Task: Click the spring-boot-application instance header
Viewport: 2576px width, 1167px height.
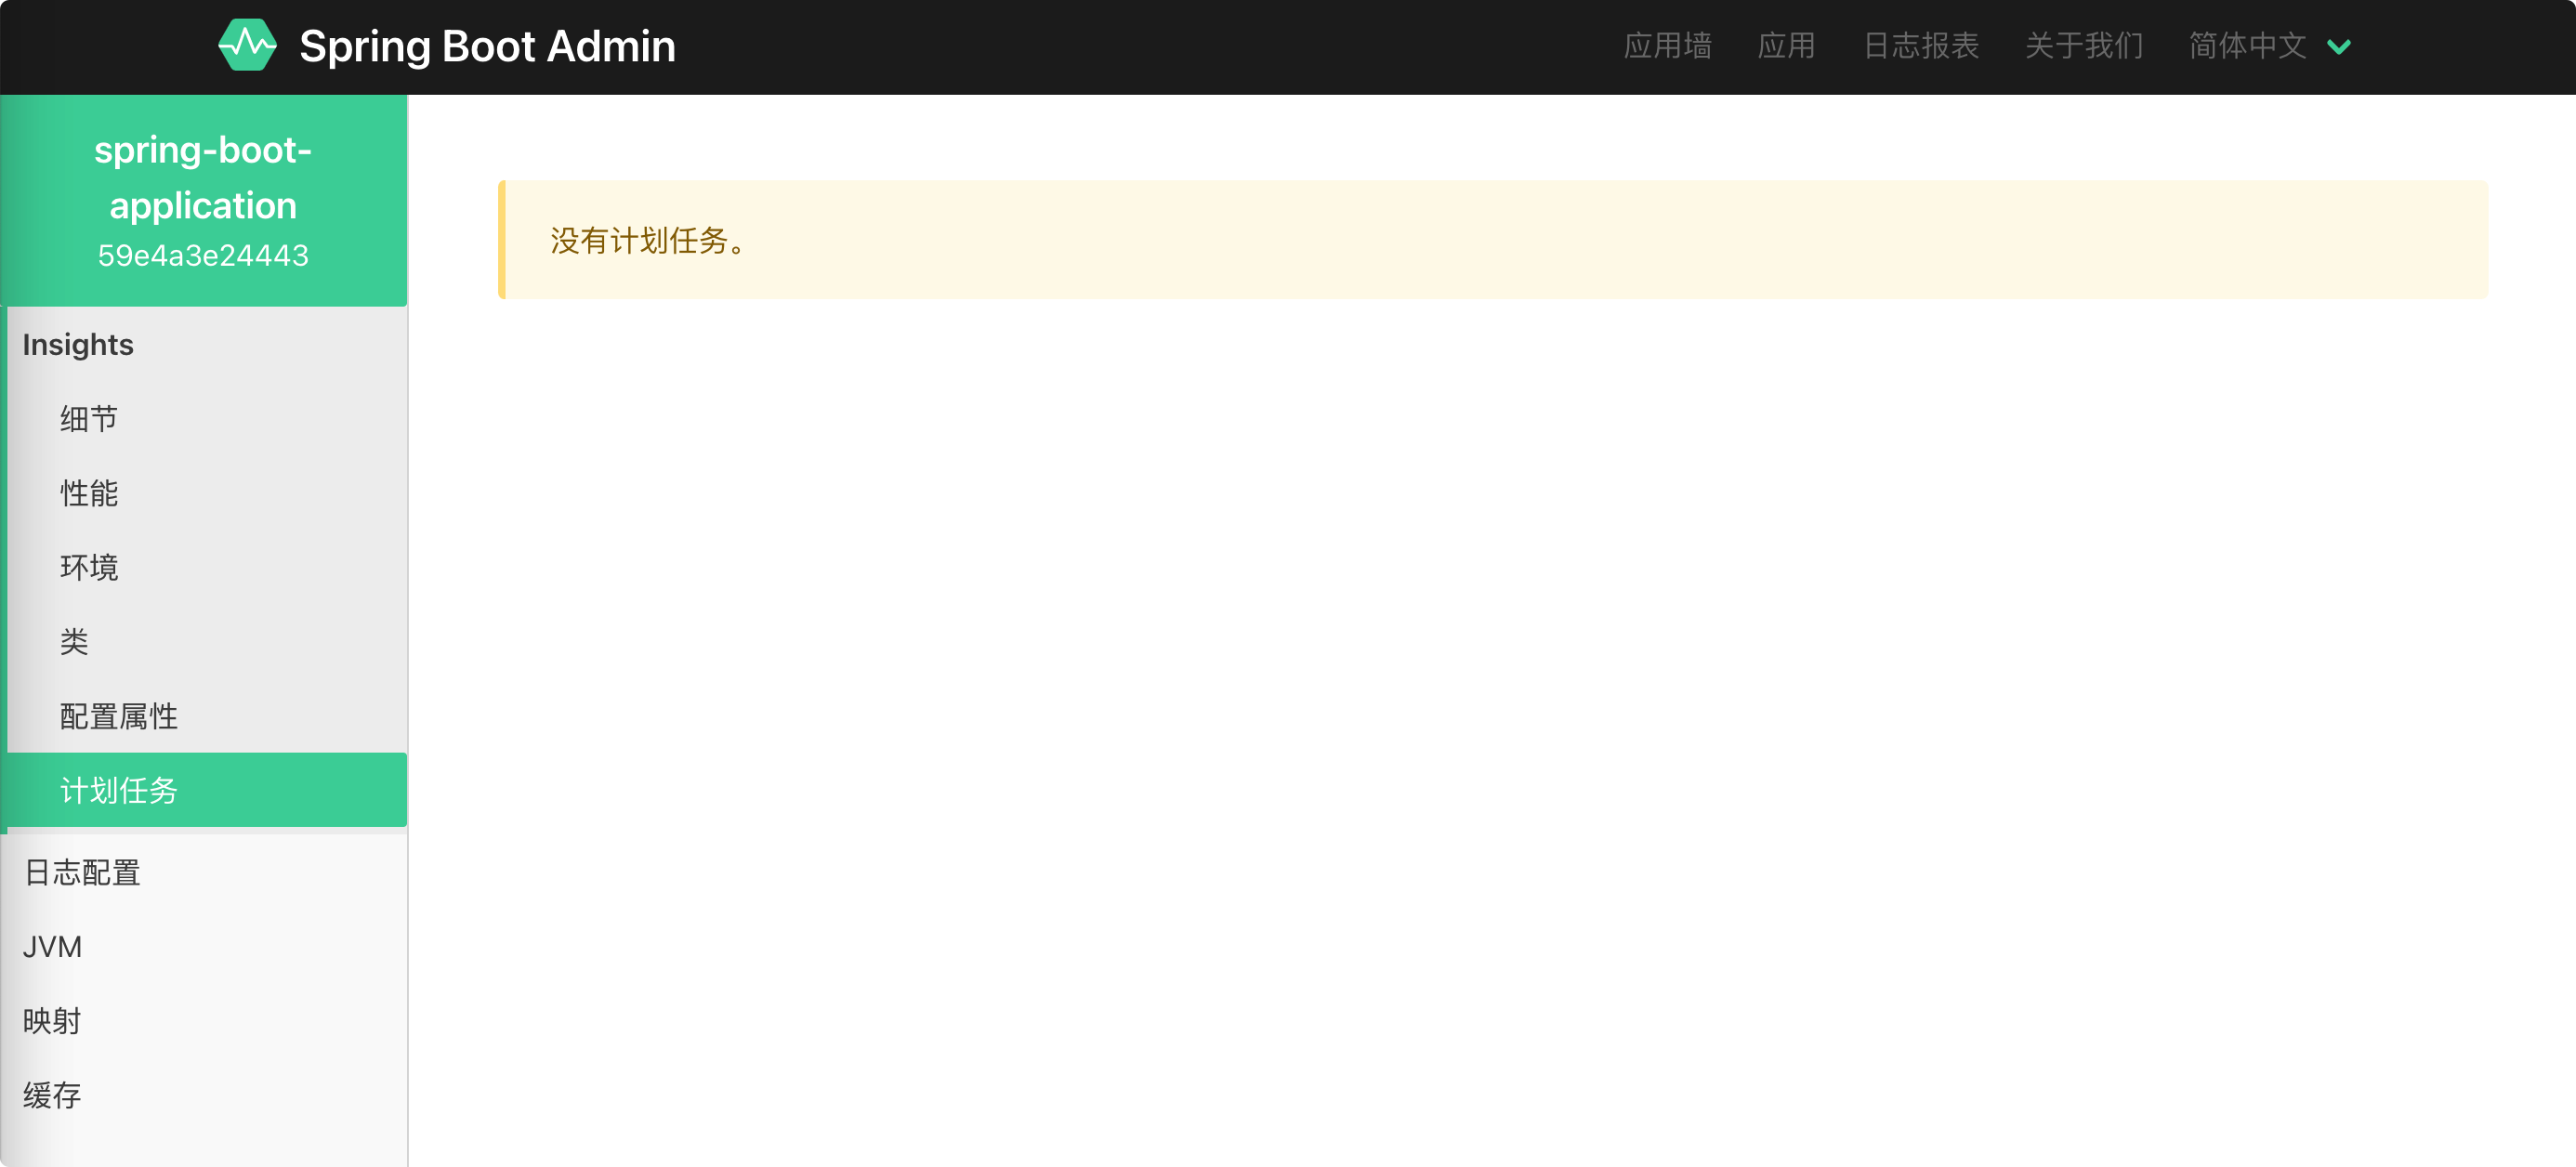Action: (x=204, y=200)
